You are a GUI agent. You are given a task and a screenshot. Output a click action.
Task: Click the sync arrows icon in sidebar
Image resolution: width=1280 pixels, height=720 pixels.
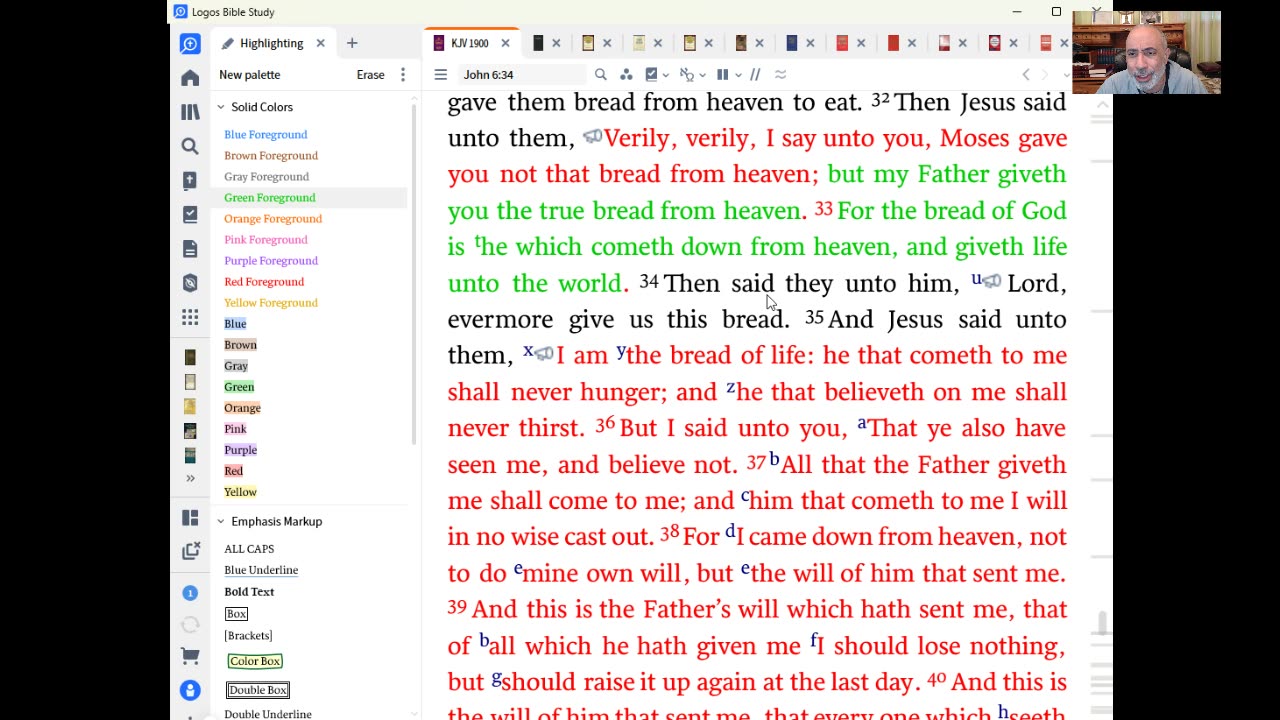[190, 625]
